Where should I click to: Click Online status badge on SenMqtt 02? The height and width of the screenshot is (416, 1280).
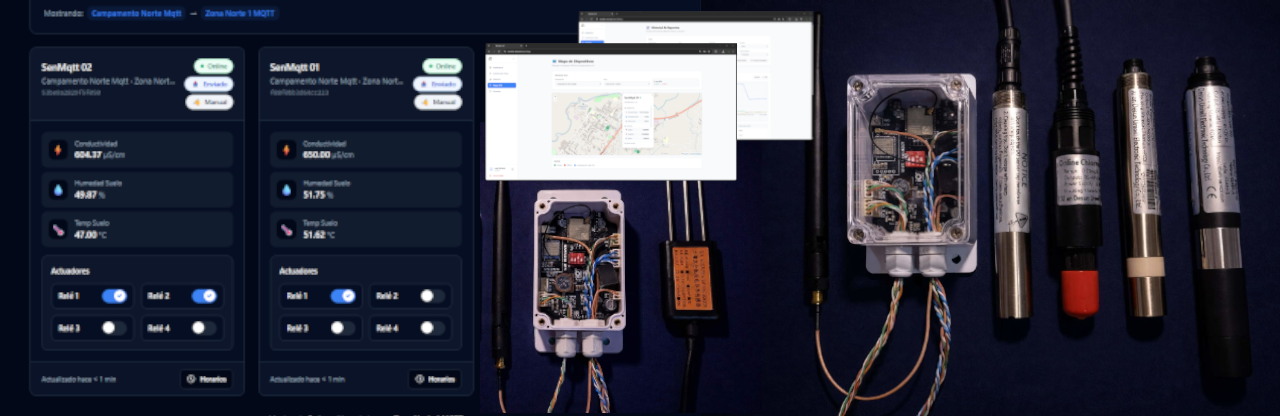[213, 66]
